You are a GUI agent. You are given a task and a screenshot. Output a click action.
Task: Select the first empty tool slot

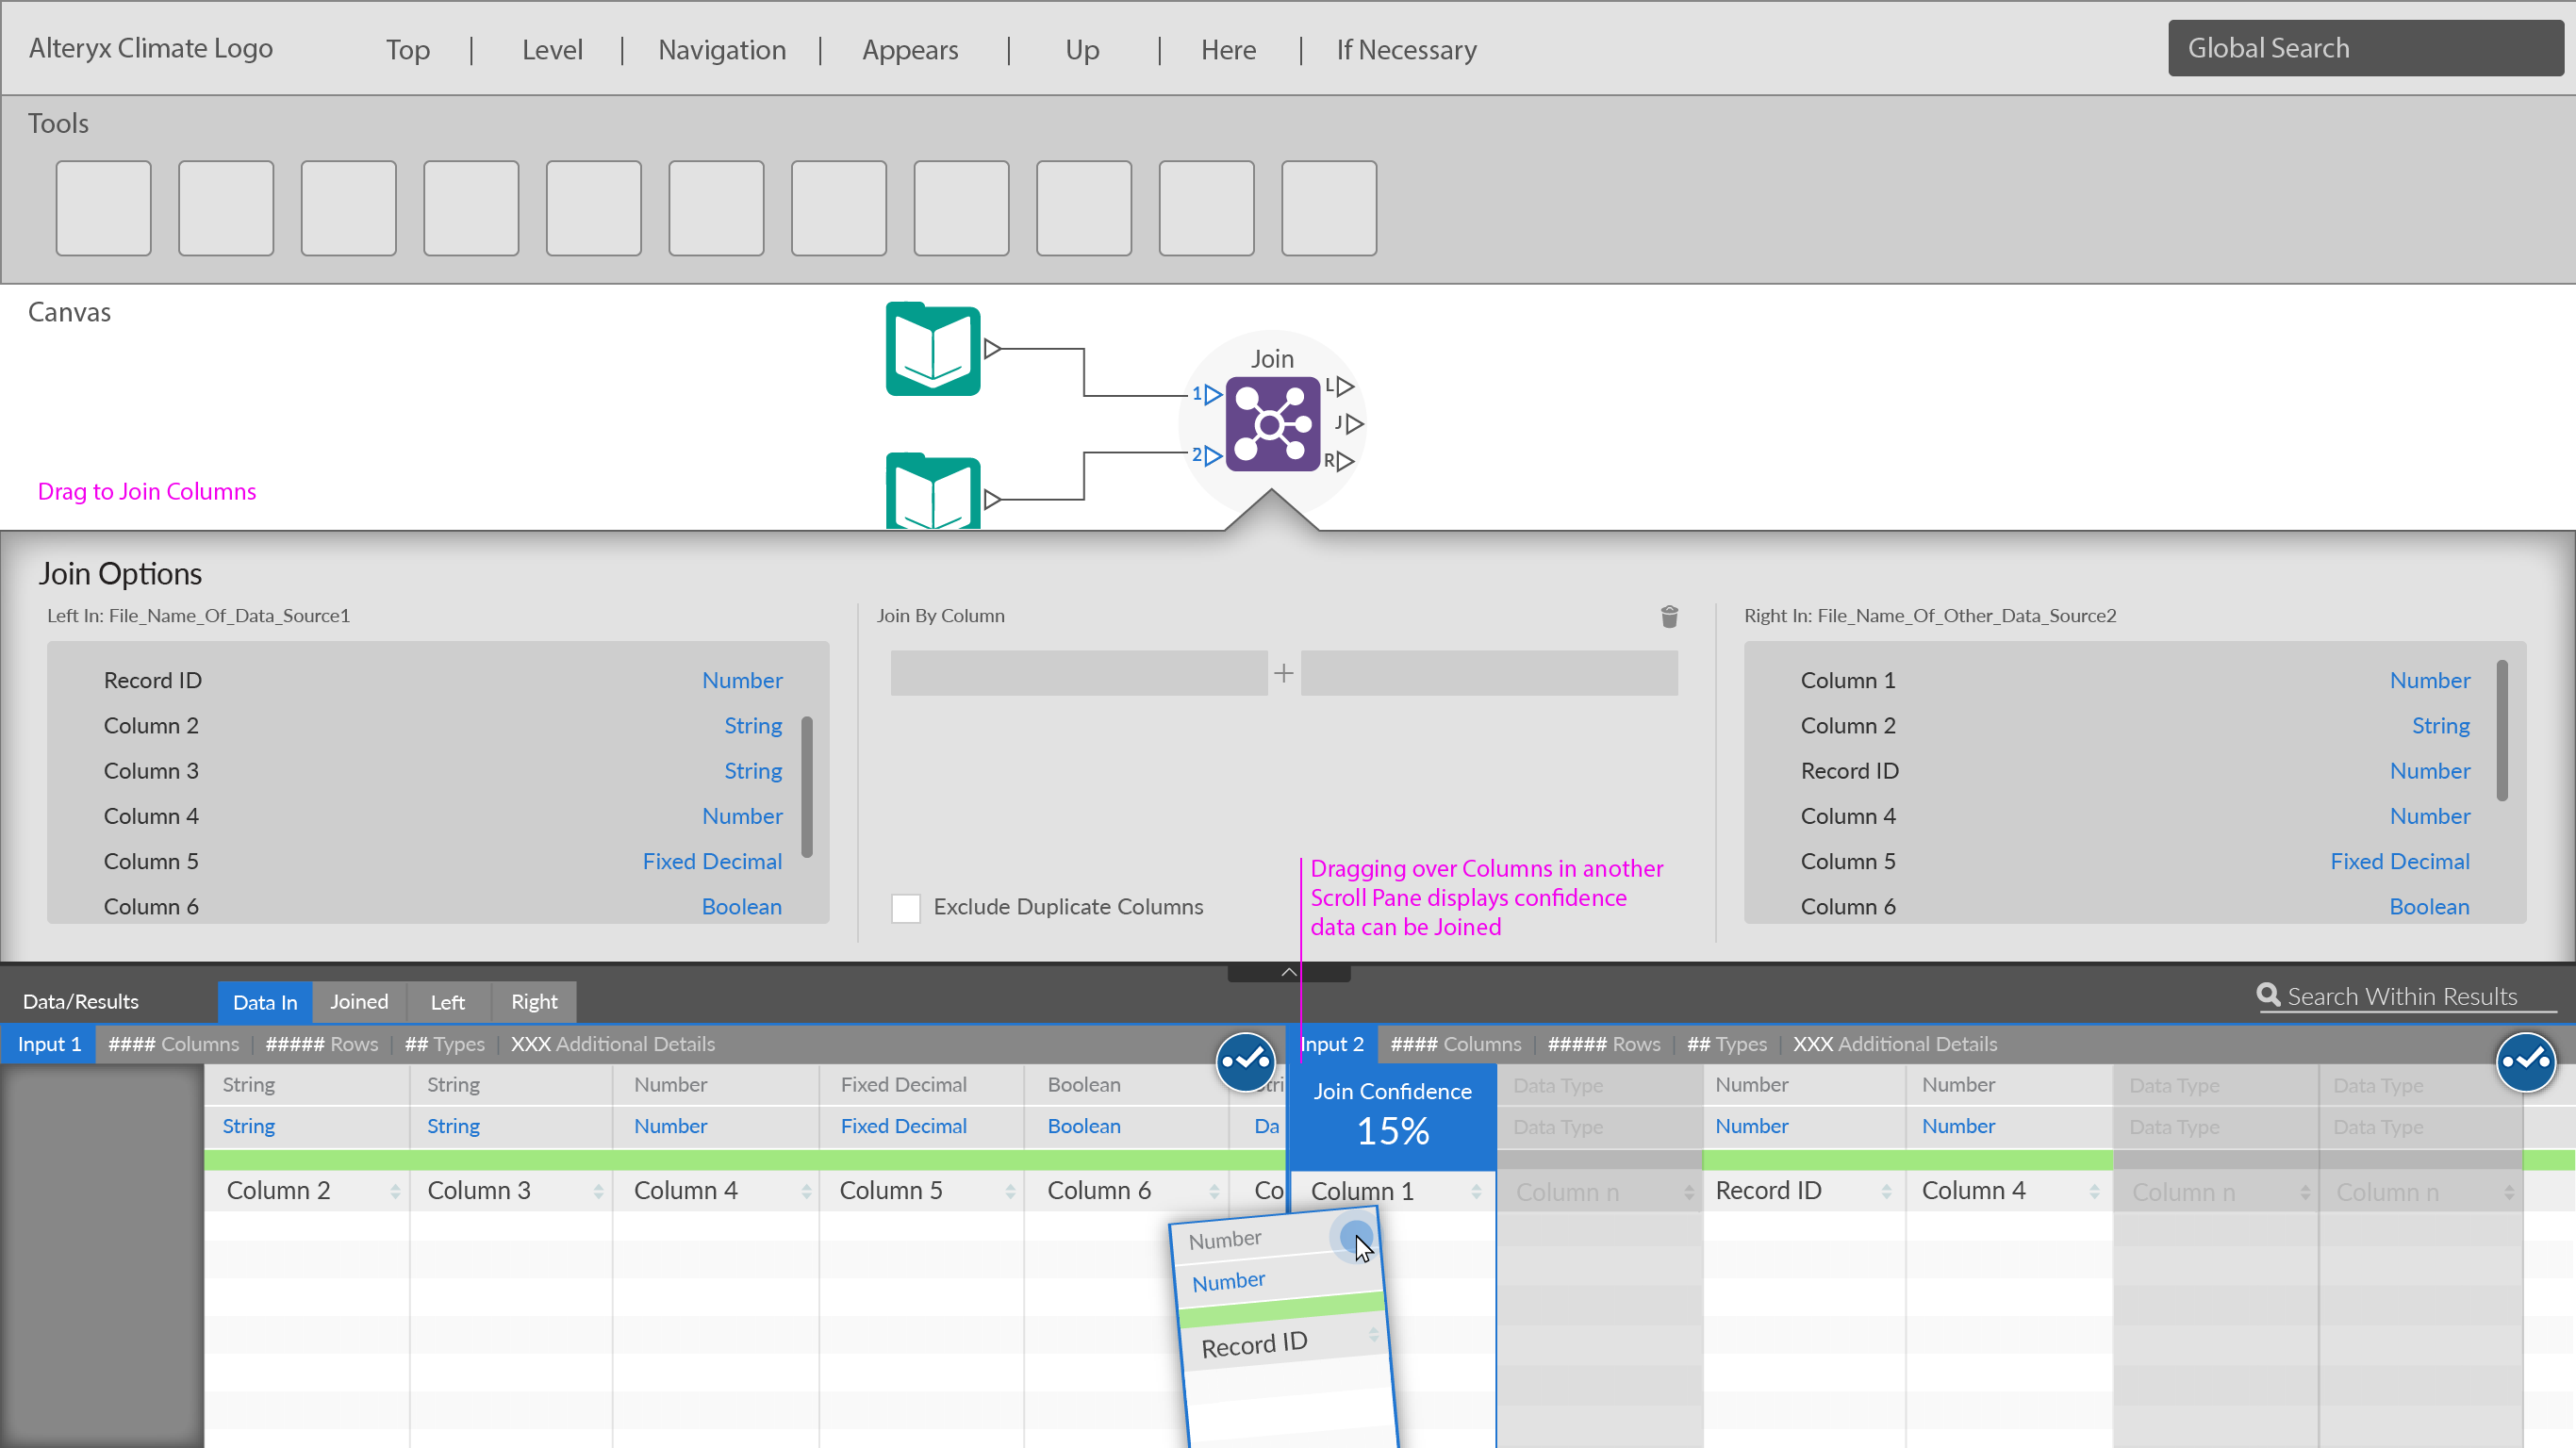103,208
